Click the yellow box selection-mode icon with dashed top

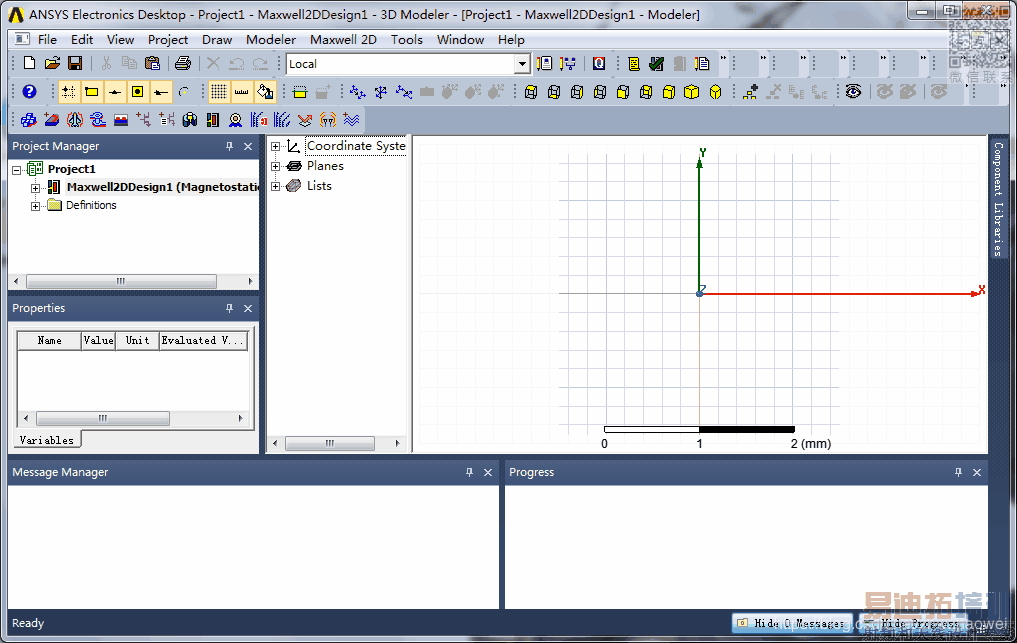pyautogui.click(x=300, y=91)
